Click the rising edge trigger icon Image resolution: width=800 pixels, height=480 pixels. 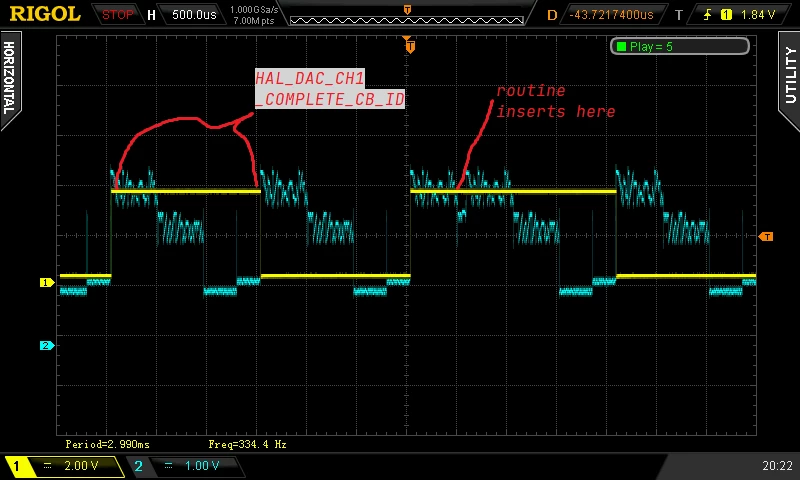707,15
